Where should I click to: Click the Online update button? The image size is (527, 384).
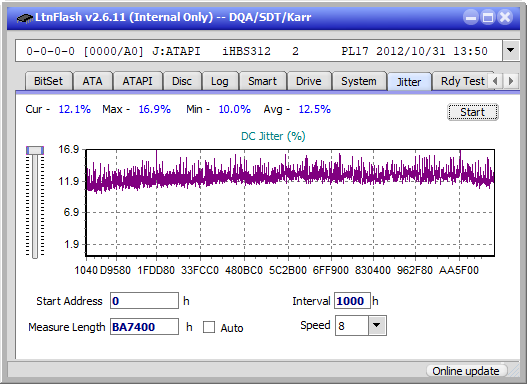[x=465, y=371]
